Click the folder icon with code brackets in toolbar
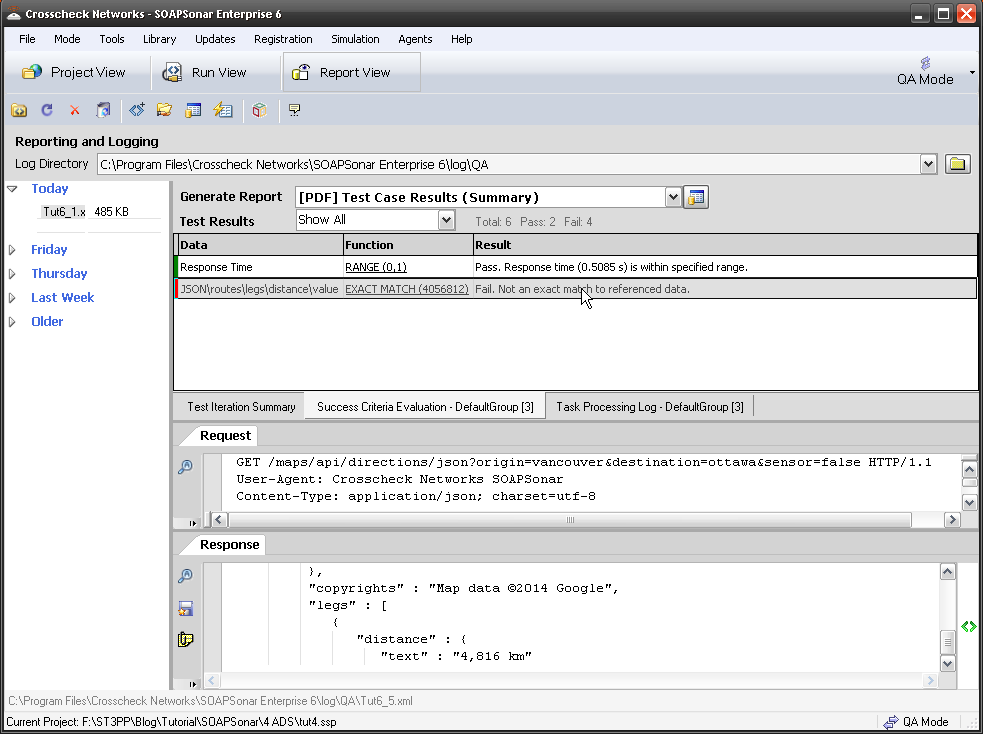 [x=19, y=110]
